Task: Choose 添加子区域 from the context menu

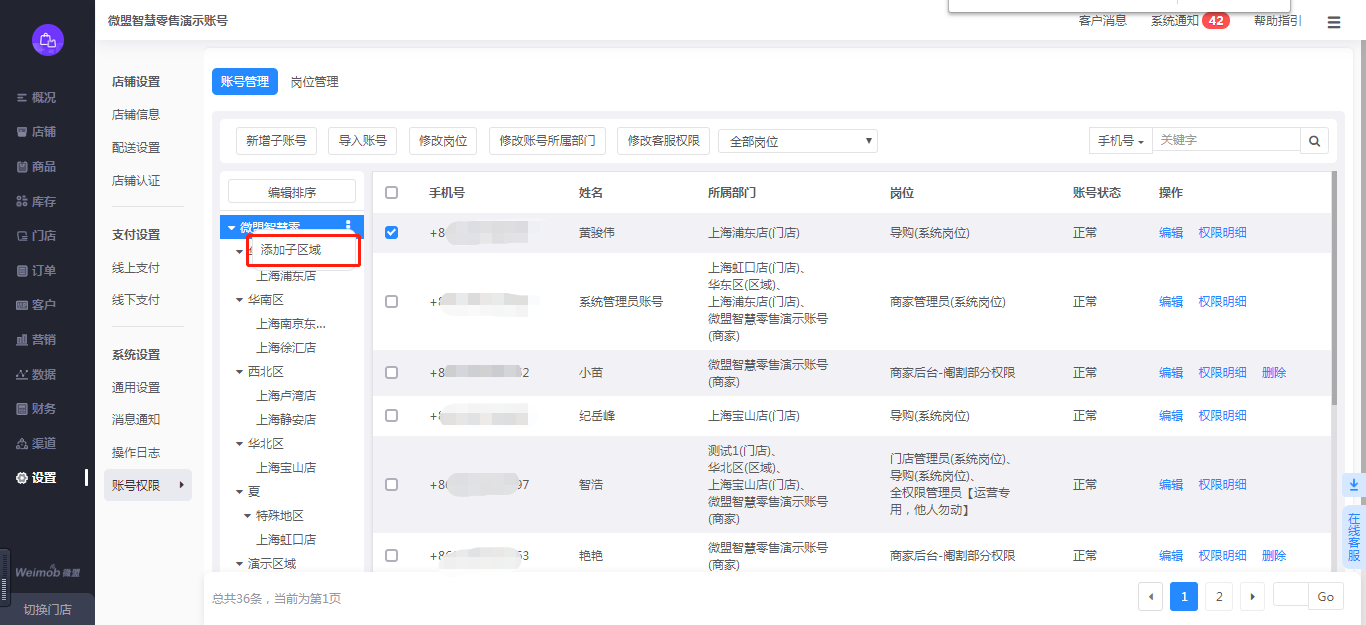Action: click(x=291, y=249)
